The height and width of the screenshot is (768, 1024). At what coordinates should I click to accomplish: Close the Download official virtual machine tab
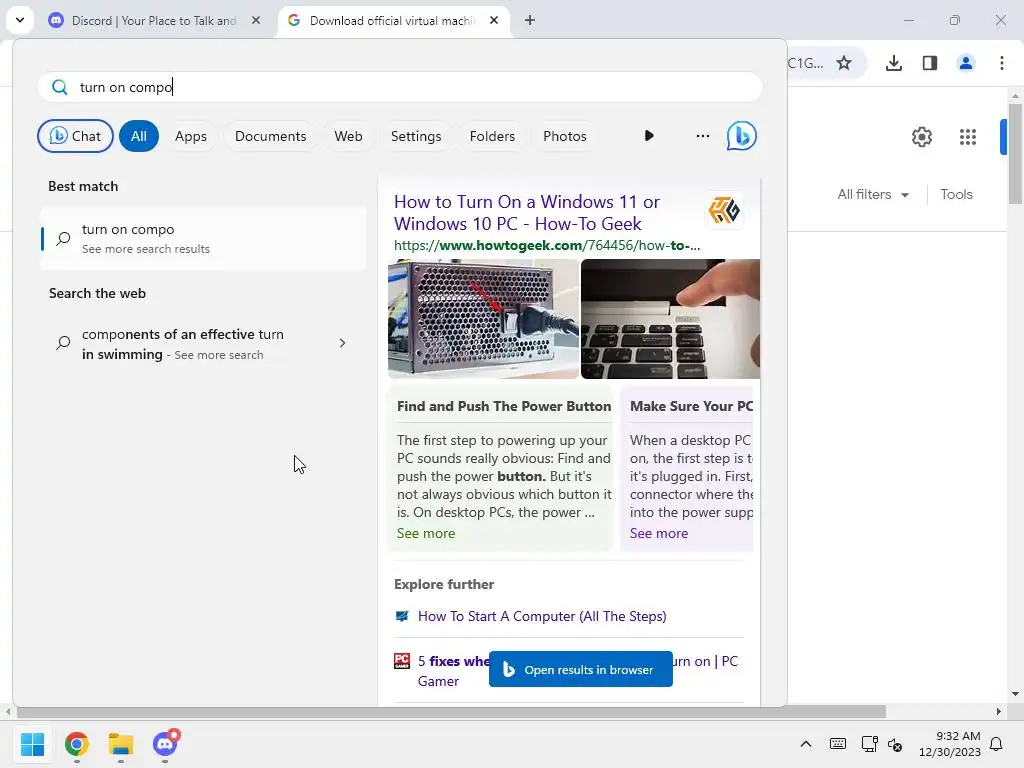coord(494,20)
